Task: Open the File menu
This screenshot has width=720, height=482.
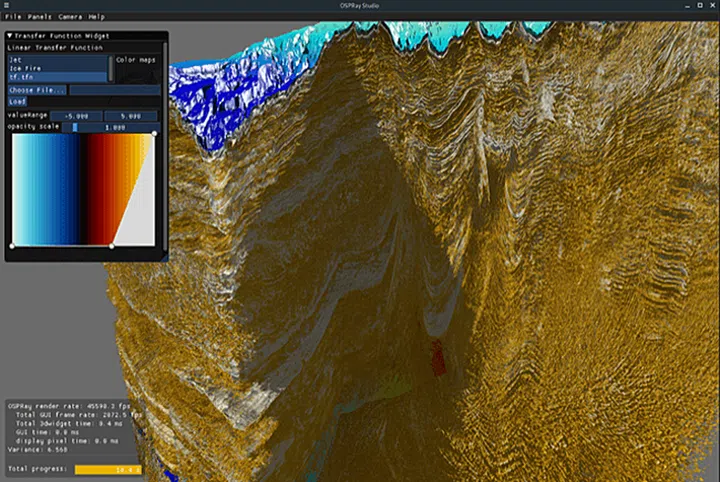Action: 13,17
